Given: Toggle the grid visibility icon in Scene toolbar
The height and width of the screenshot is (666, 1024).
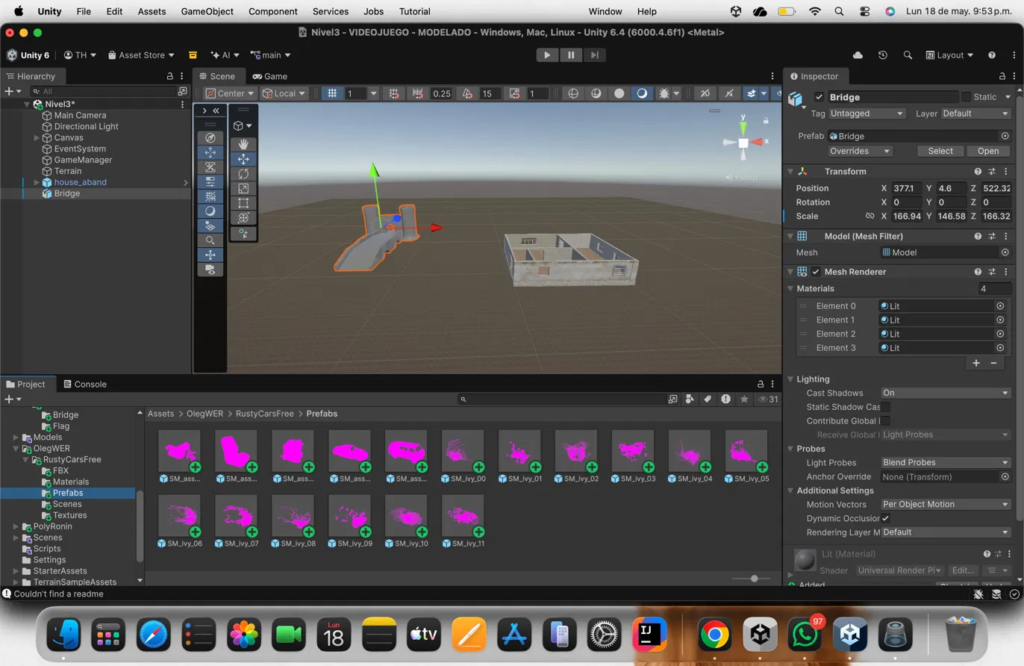Looking at the screenshot, I should (332, 93).
